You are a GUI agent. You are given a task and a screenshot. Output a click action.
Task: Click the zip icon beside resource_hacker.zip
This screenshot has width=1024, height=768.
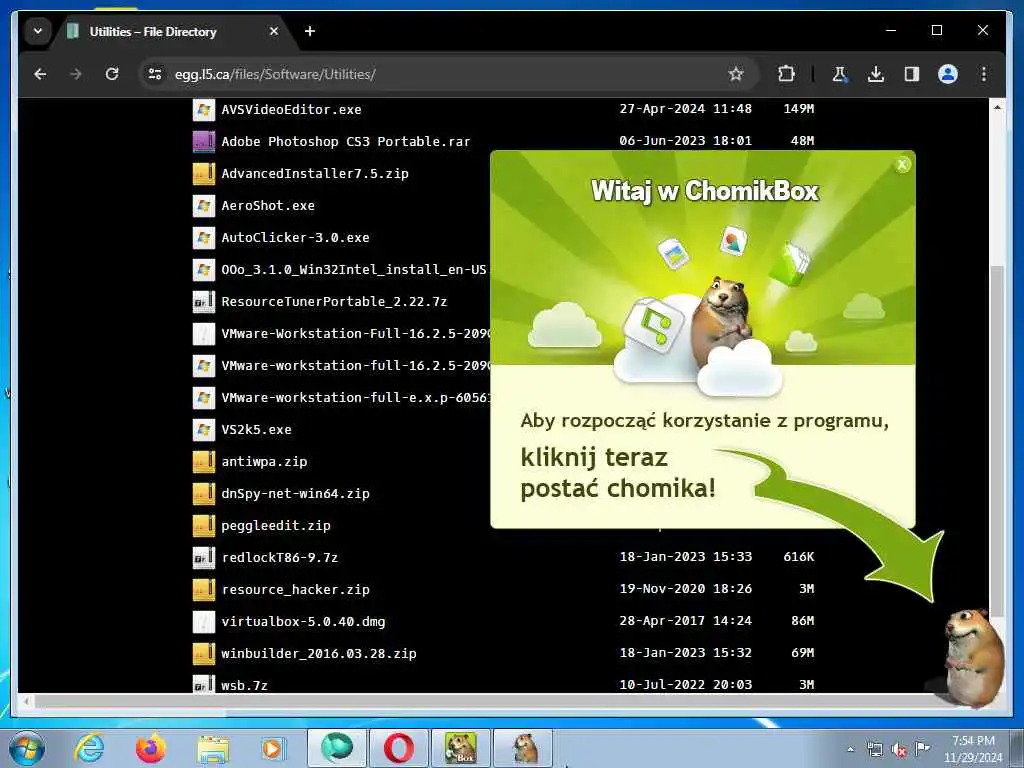(x=204, y=590)
